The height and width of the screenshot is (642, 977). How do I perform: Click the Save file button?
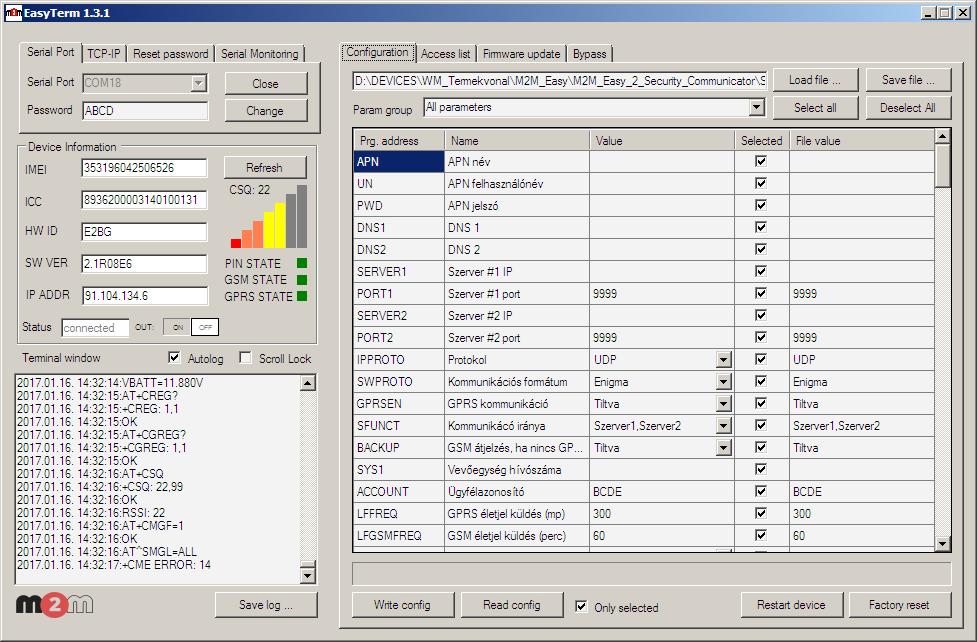point(908,80)
